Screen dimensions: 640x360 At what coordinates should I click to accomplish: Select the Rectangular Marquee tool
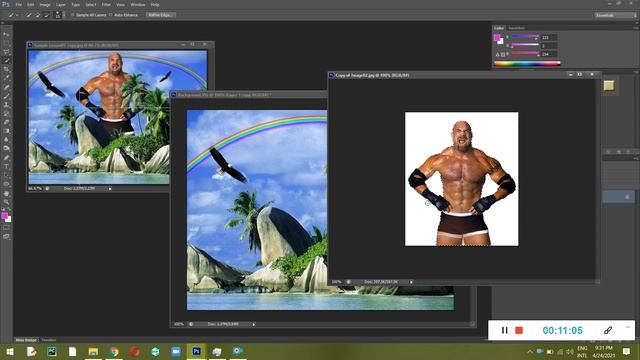tap(6, 43)
